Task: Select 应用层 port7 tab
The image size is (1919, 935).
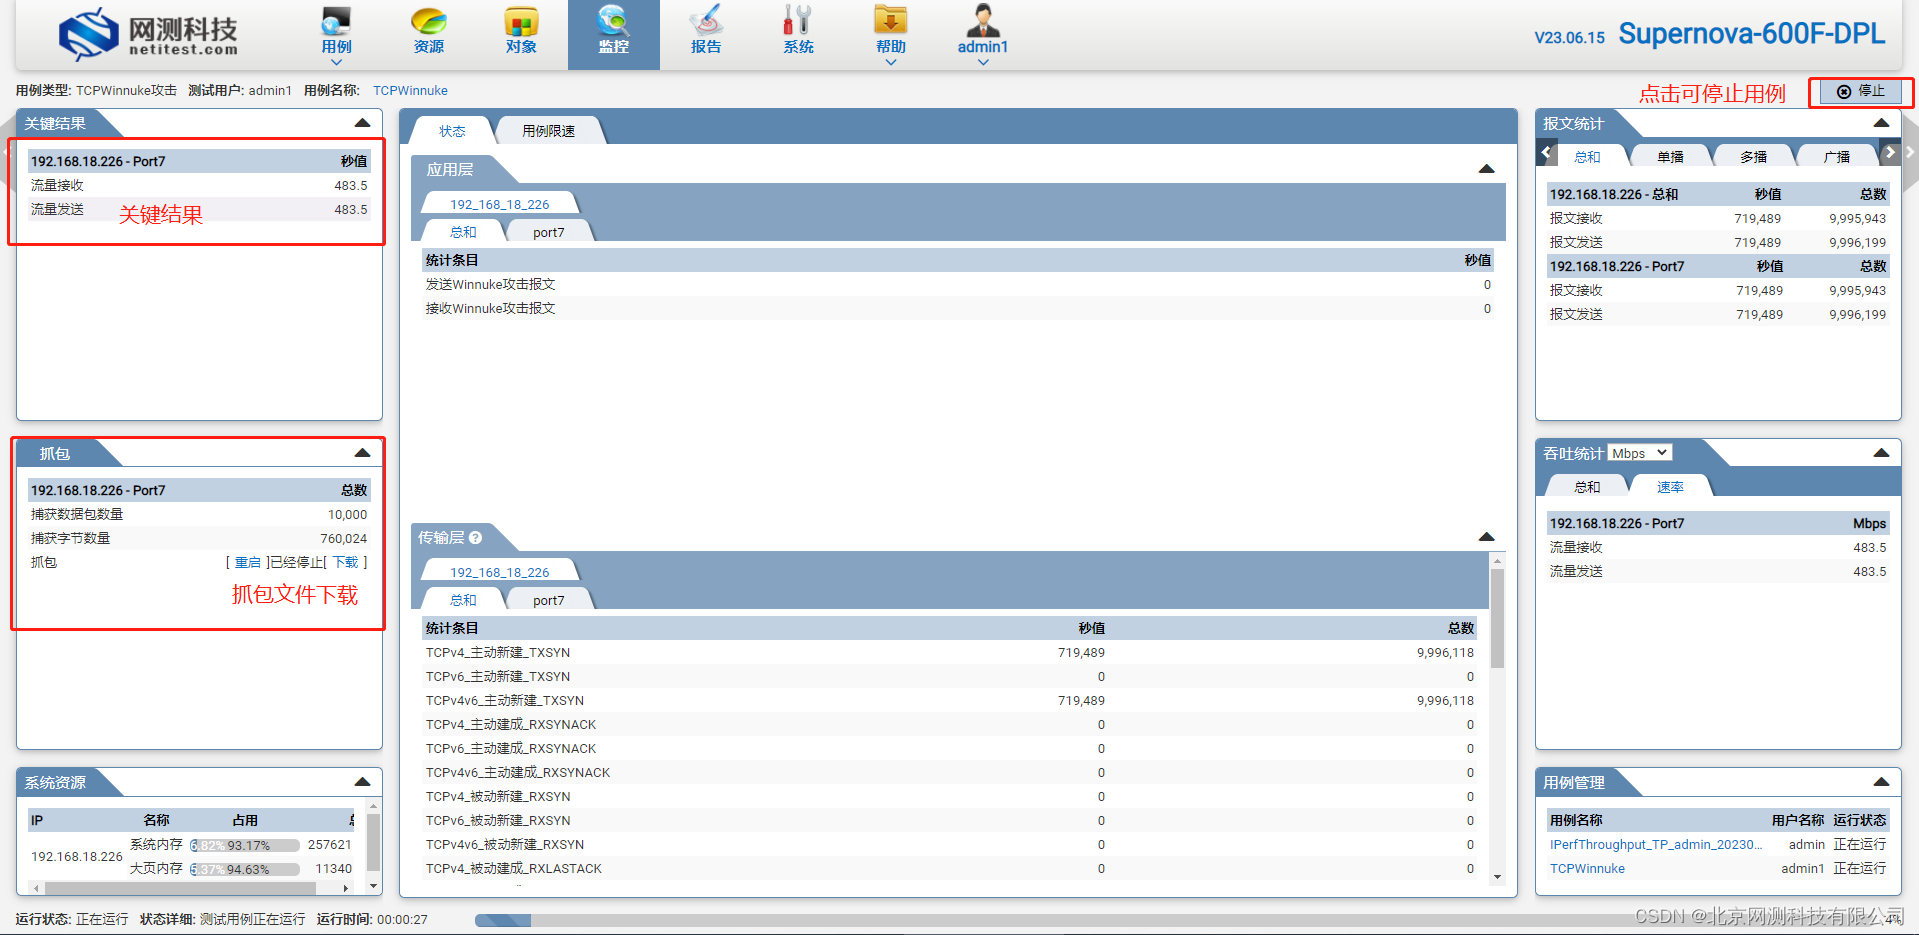Action: 548,232
